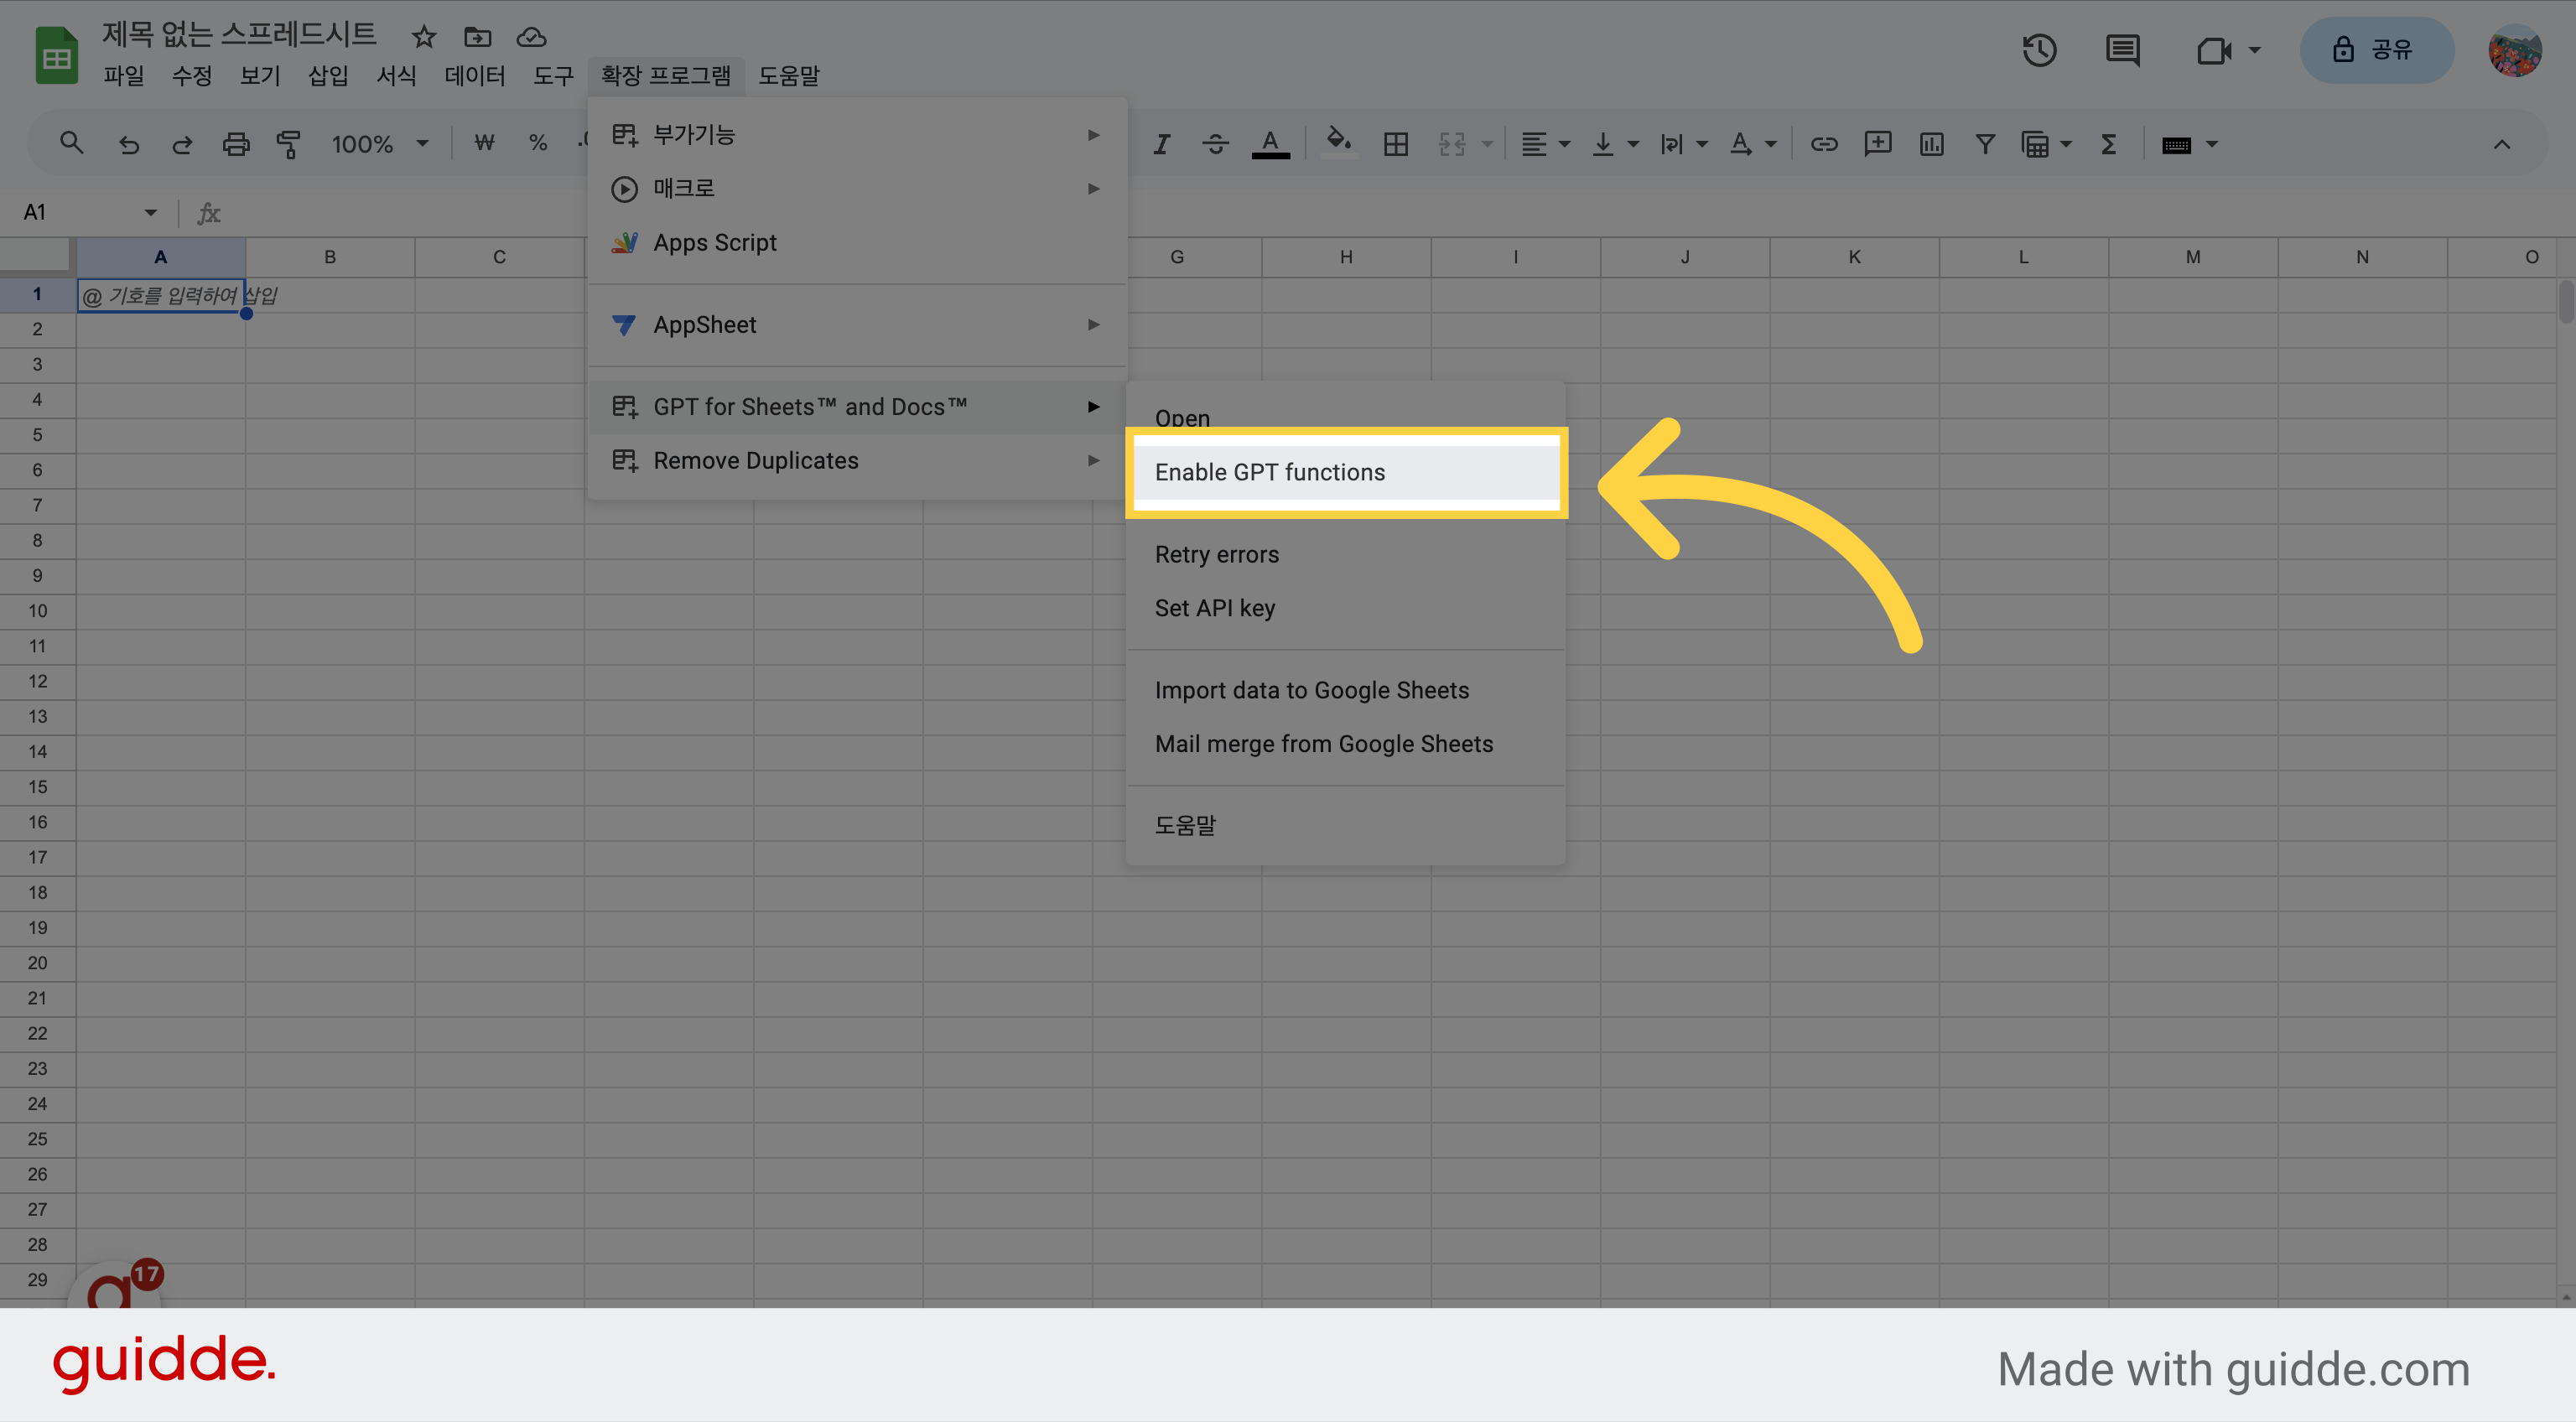
Task: Format as currency with won symbol
Action: (x=485, y=144)
